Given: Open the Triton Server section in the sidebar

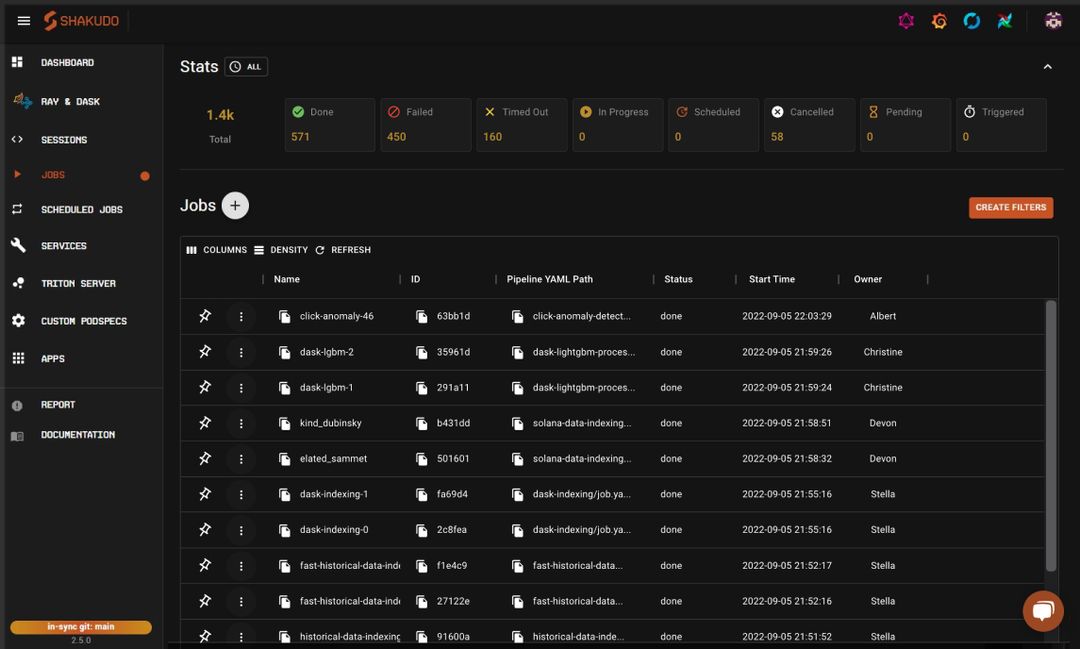Looking at the screenshot, I should [x=75, y=283].
